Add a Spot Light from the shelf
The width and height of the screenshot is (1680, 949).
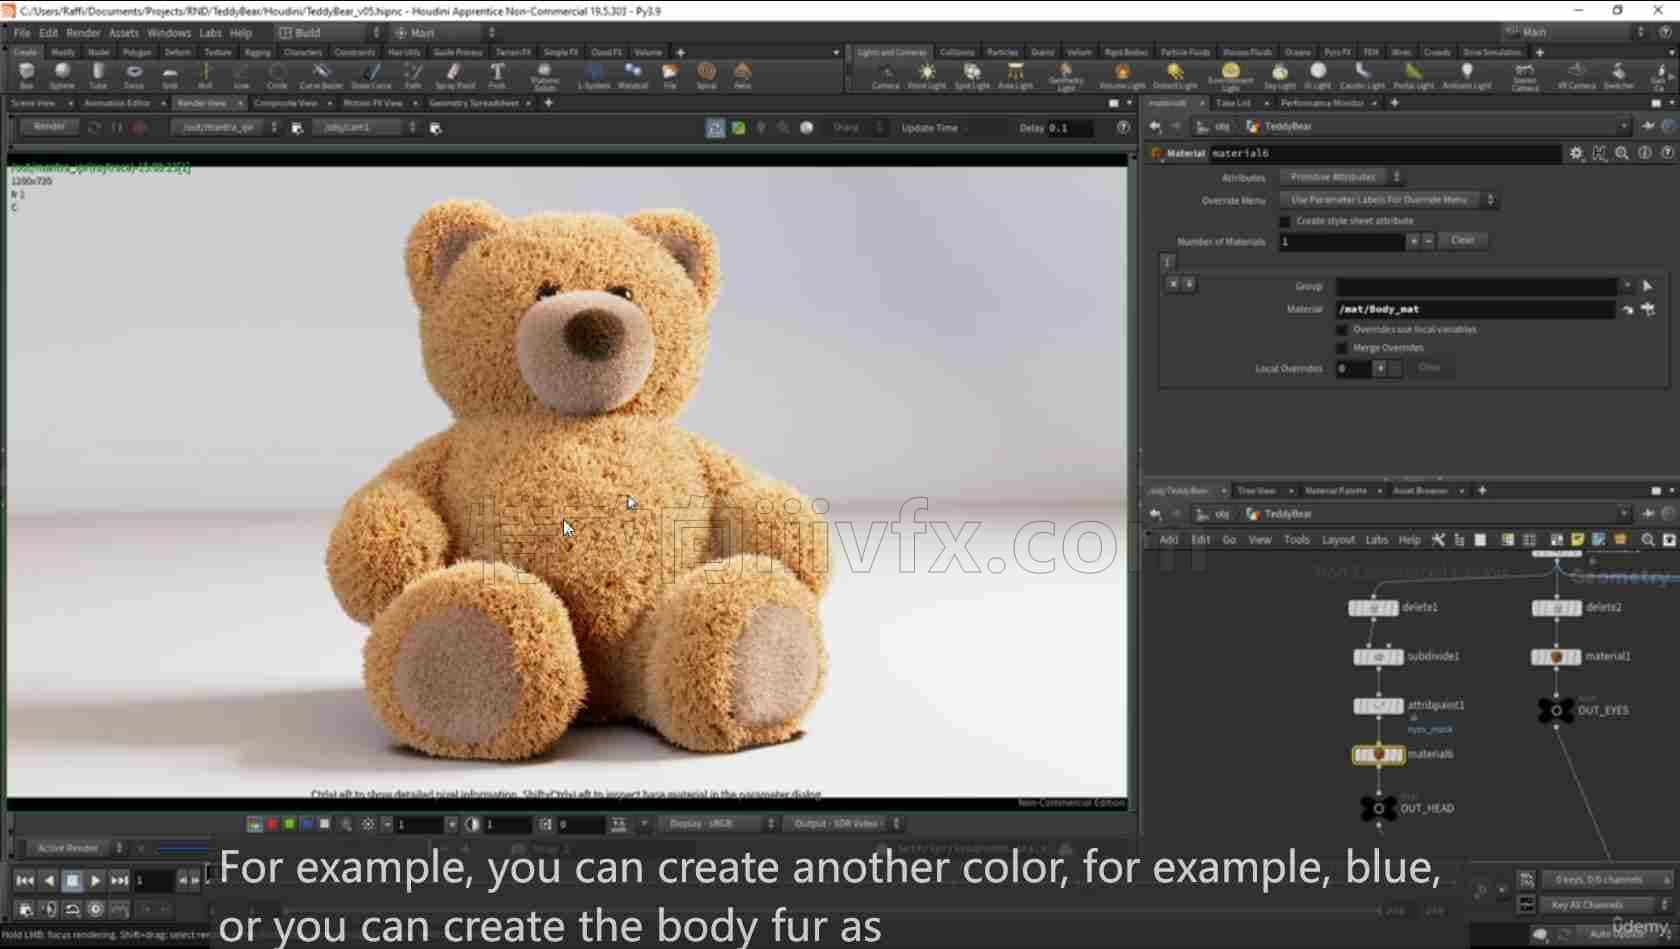(x=972, y=75)
